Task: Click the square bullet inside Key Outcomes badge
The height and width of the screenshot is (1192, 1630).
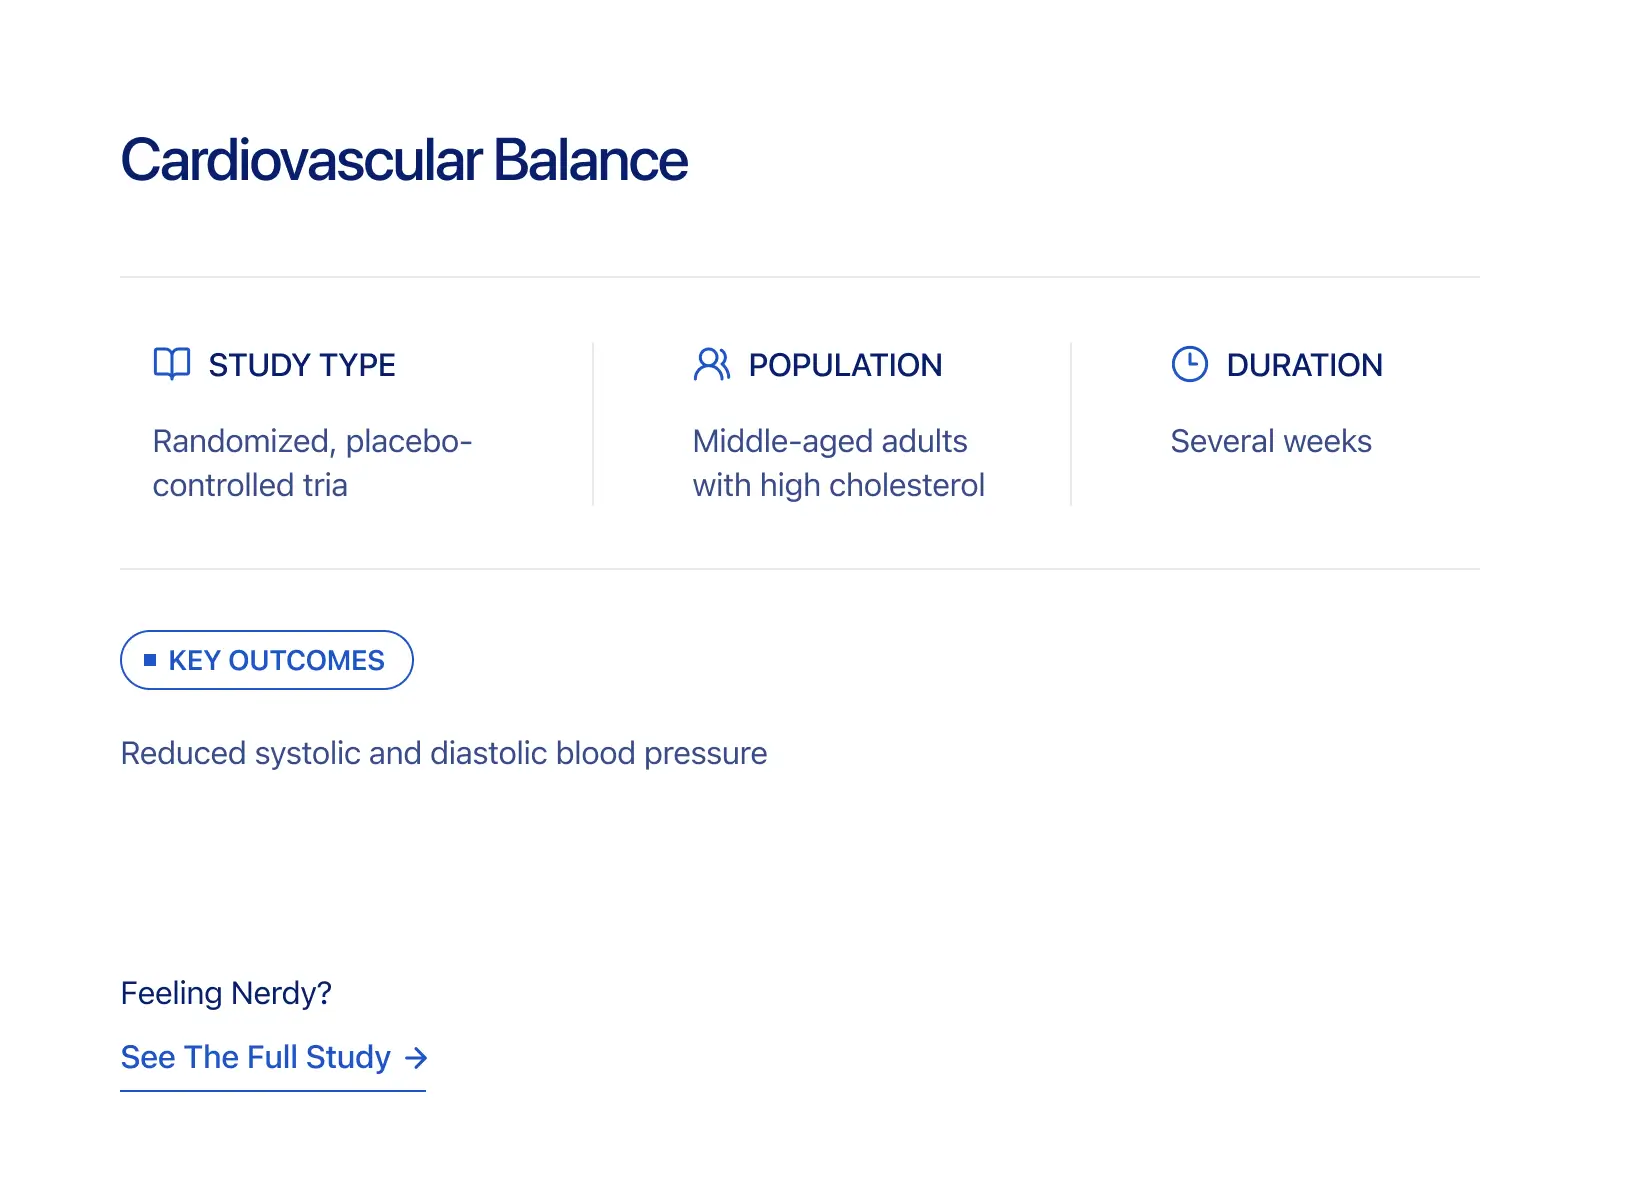Action: pyautogui.click(x=150, y=660)
